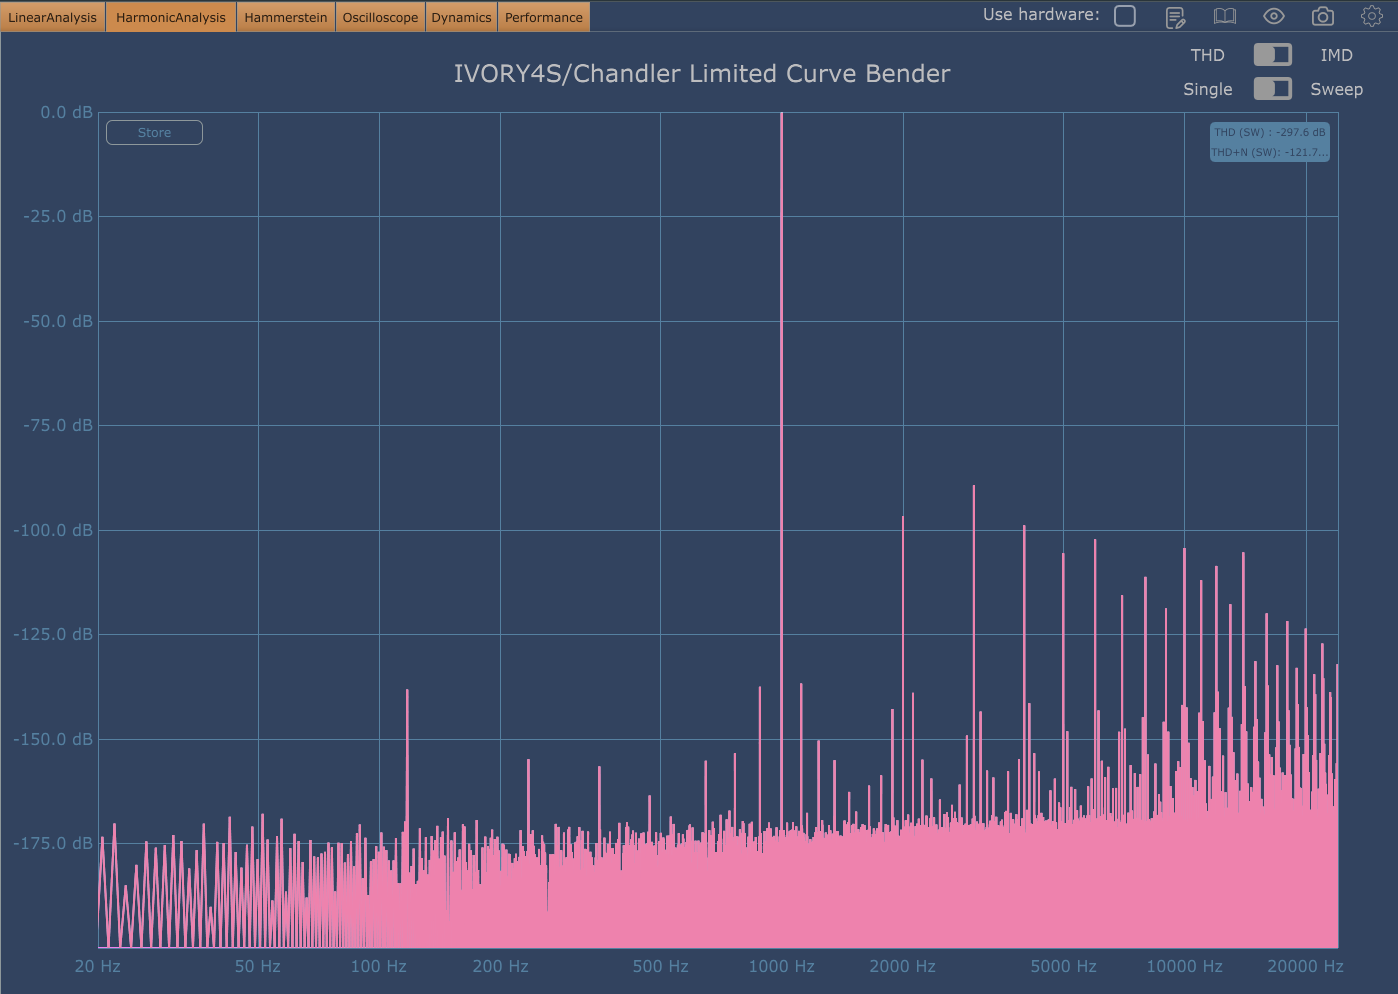The height and width of the screenshot is (994, 1398).
Task: Click the IVORY4S/Chandler Limited Curve Bender title
Action: (702, 74)
